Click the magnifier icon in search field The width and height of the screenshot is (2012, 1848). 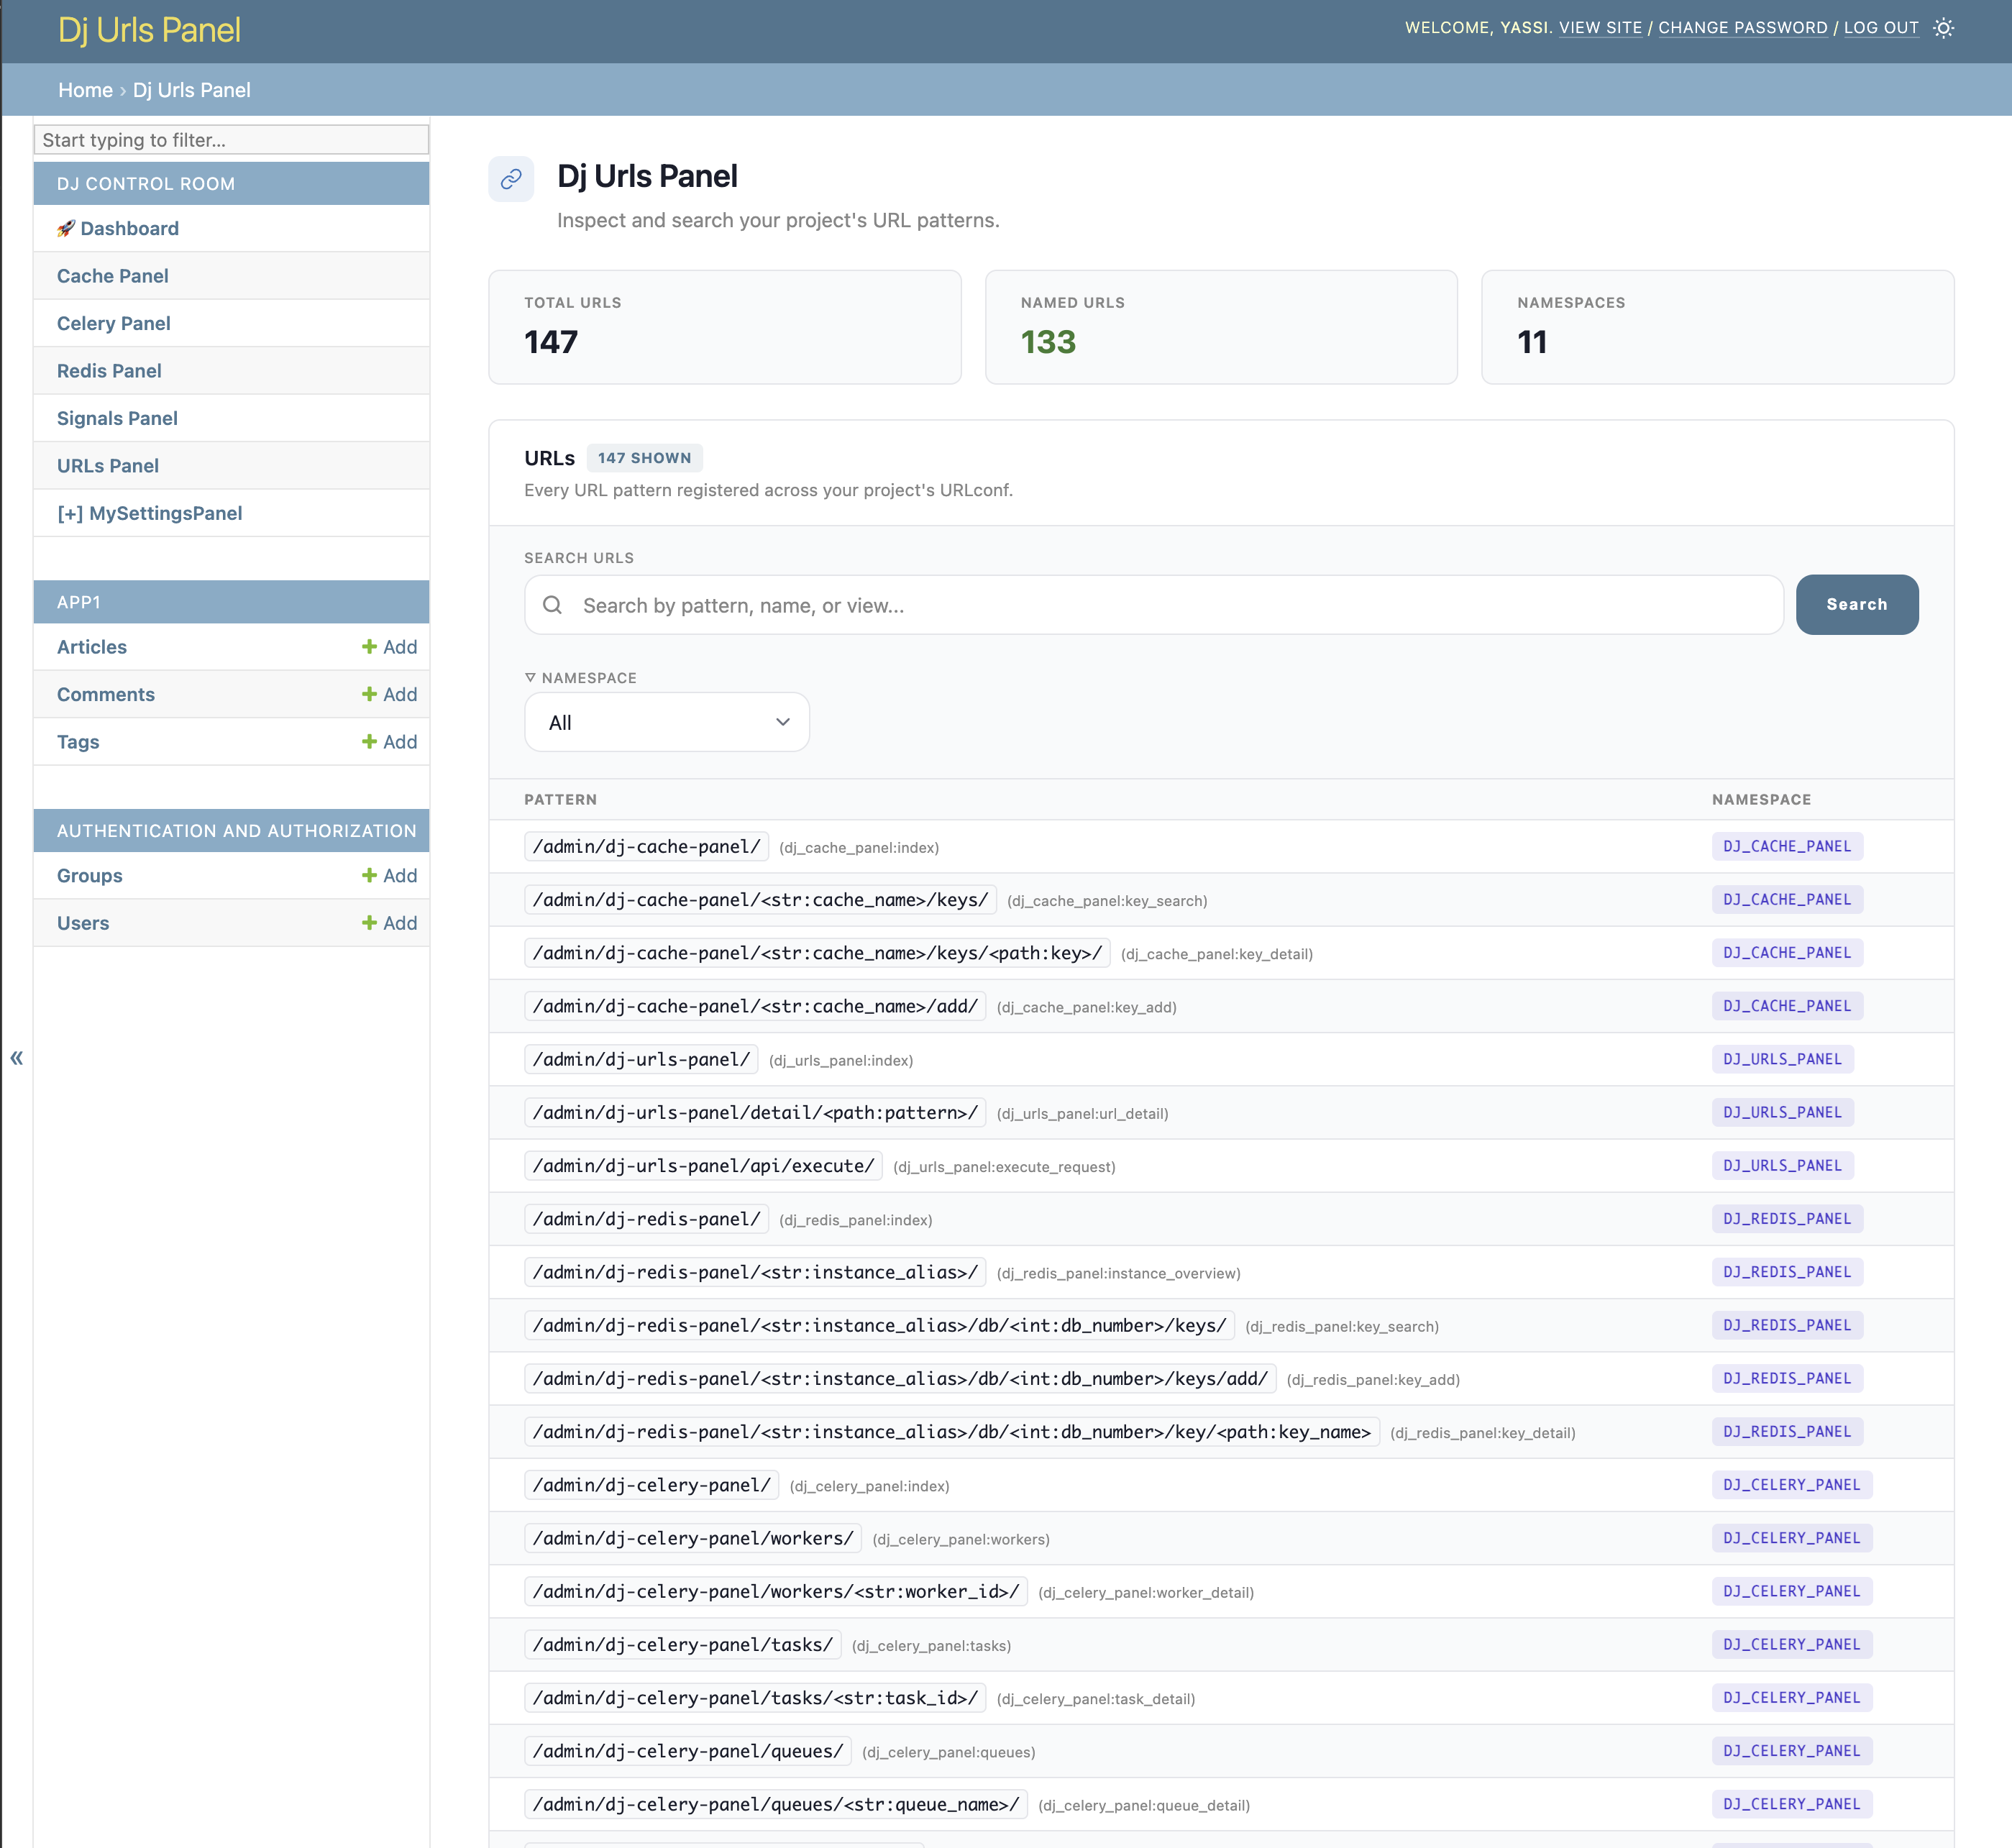click(552, 605)
